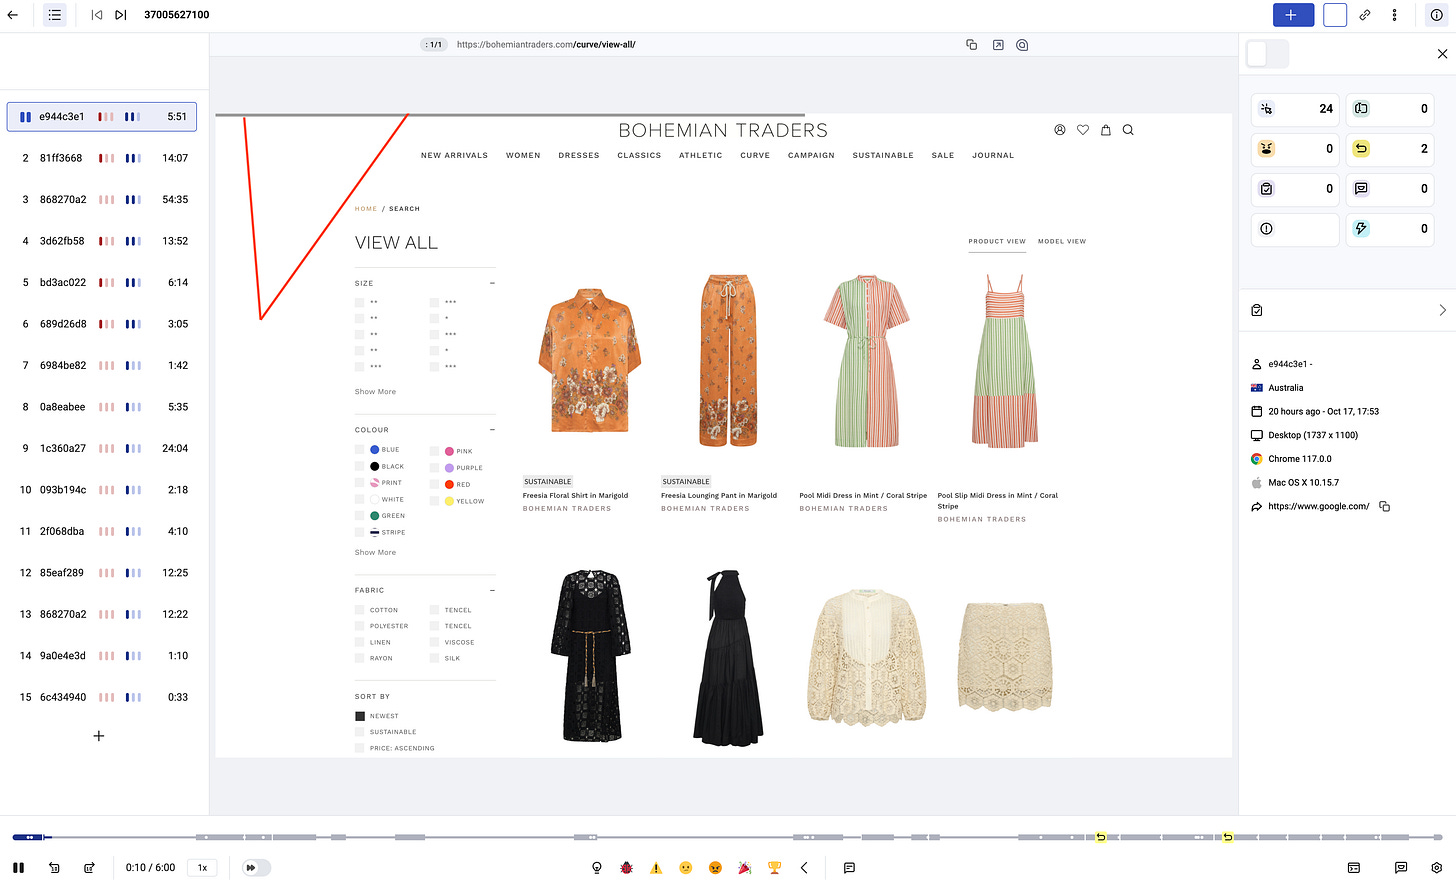Add a warning triangle tag

(656, 868)
